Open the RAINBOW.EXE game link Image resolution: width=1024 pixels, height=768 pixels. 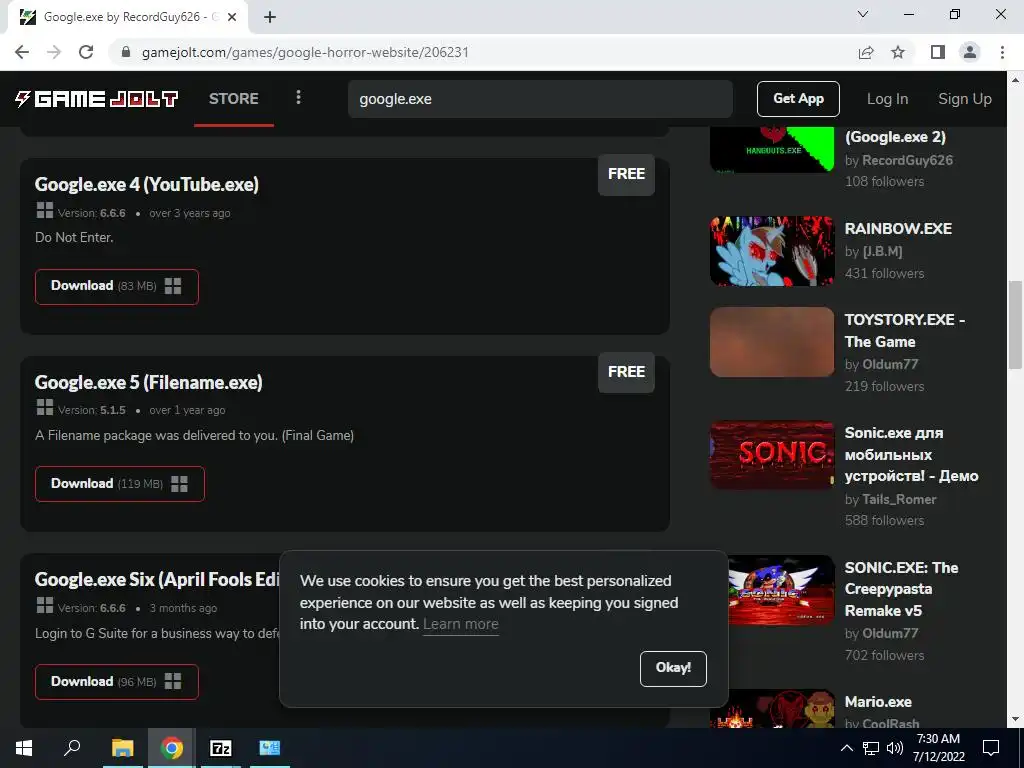(x=898, y=229)
